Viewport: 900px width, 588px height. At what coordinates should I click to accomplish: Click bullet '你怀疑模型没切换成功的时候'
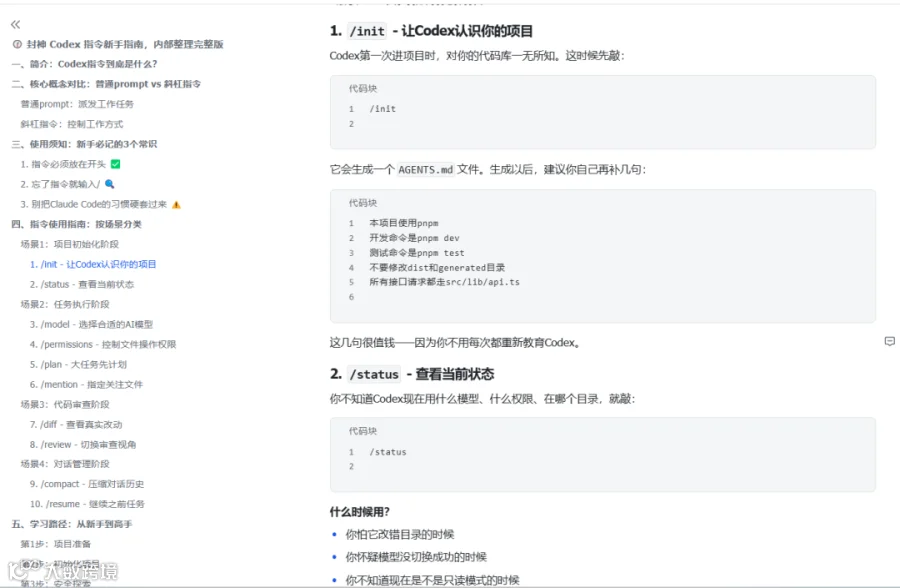pyautogui.click(x=416, y=557)
